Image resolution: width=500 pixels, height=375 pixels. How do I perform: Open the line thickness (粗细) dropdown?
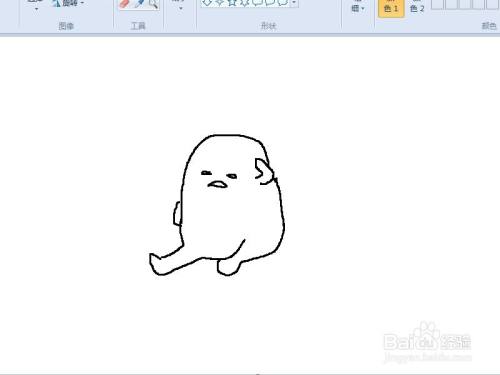[357, 7]
